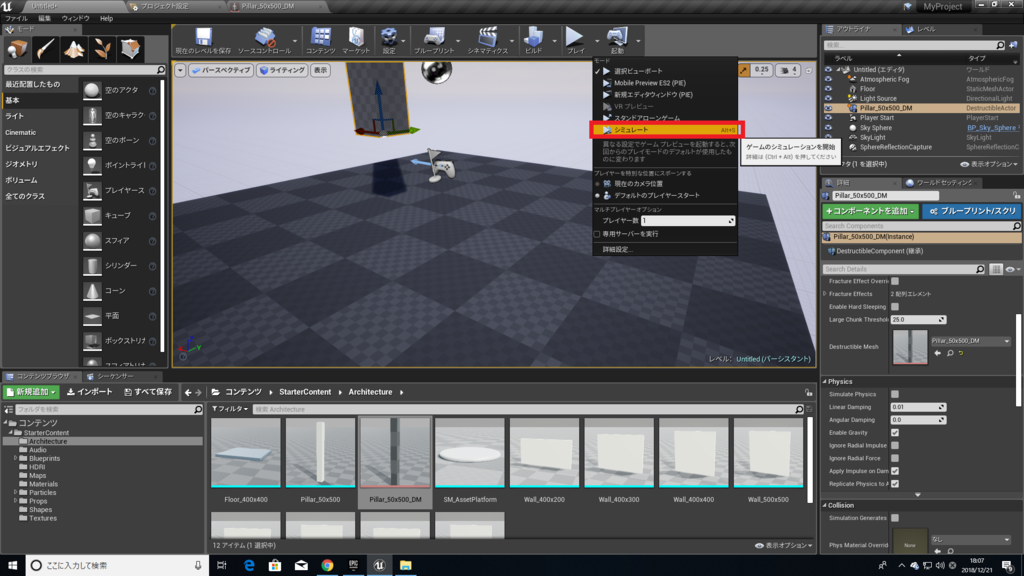Open Settings from the main toolbar

tap(389, 40)
